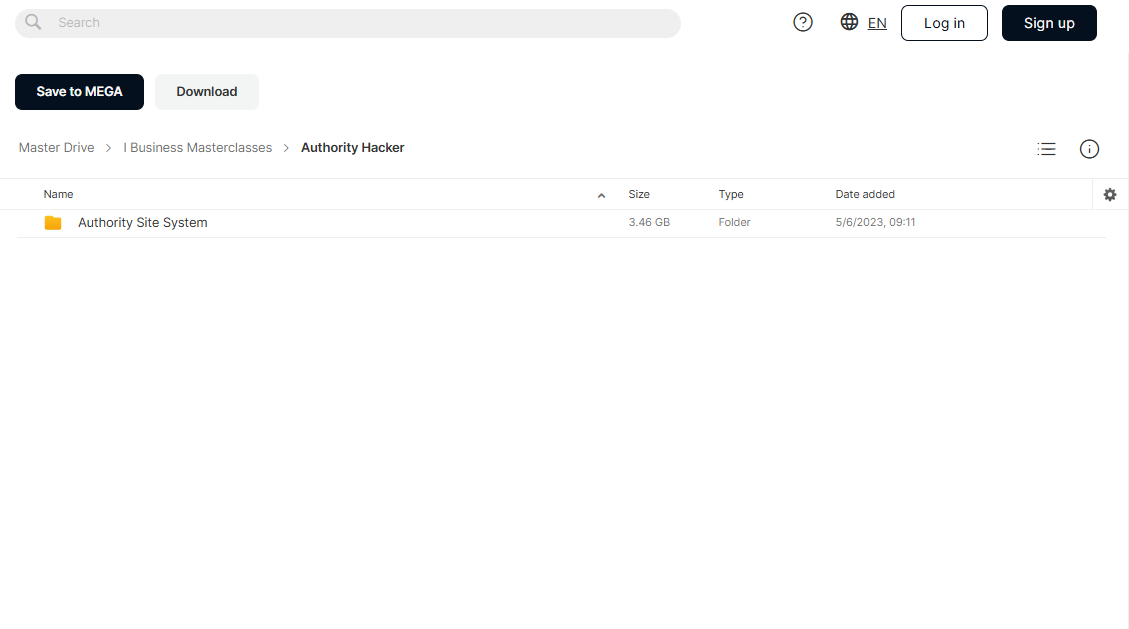The image size is (1129, 629).
Task: Sort by Date added column header
Action: (865, 194)
